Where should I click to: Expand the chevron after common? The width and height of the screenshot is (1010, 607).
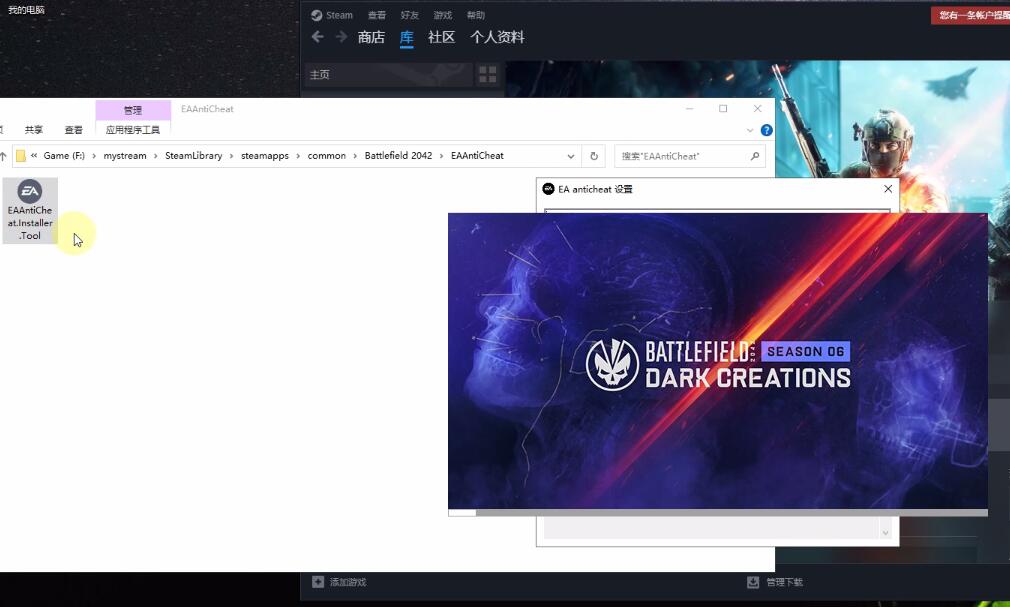click(355, 156)
